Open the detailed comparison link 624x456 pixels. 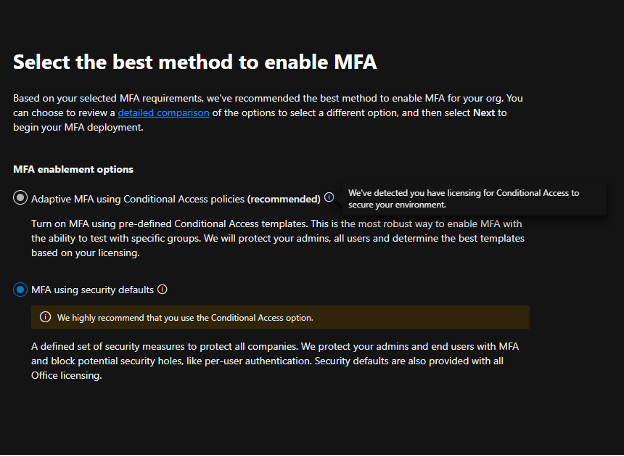[x=169, y=113]
